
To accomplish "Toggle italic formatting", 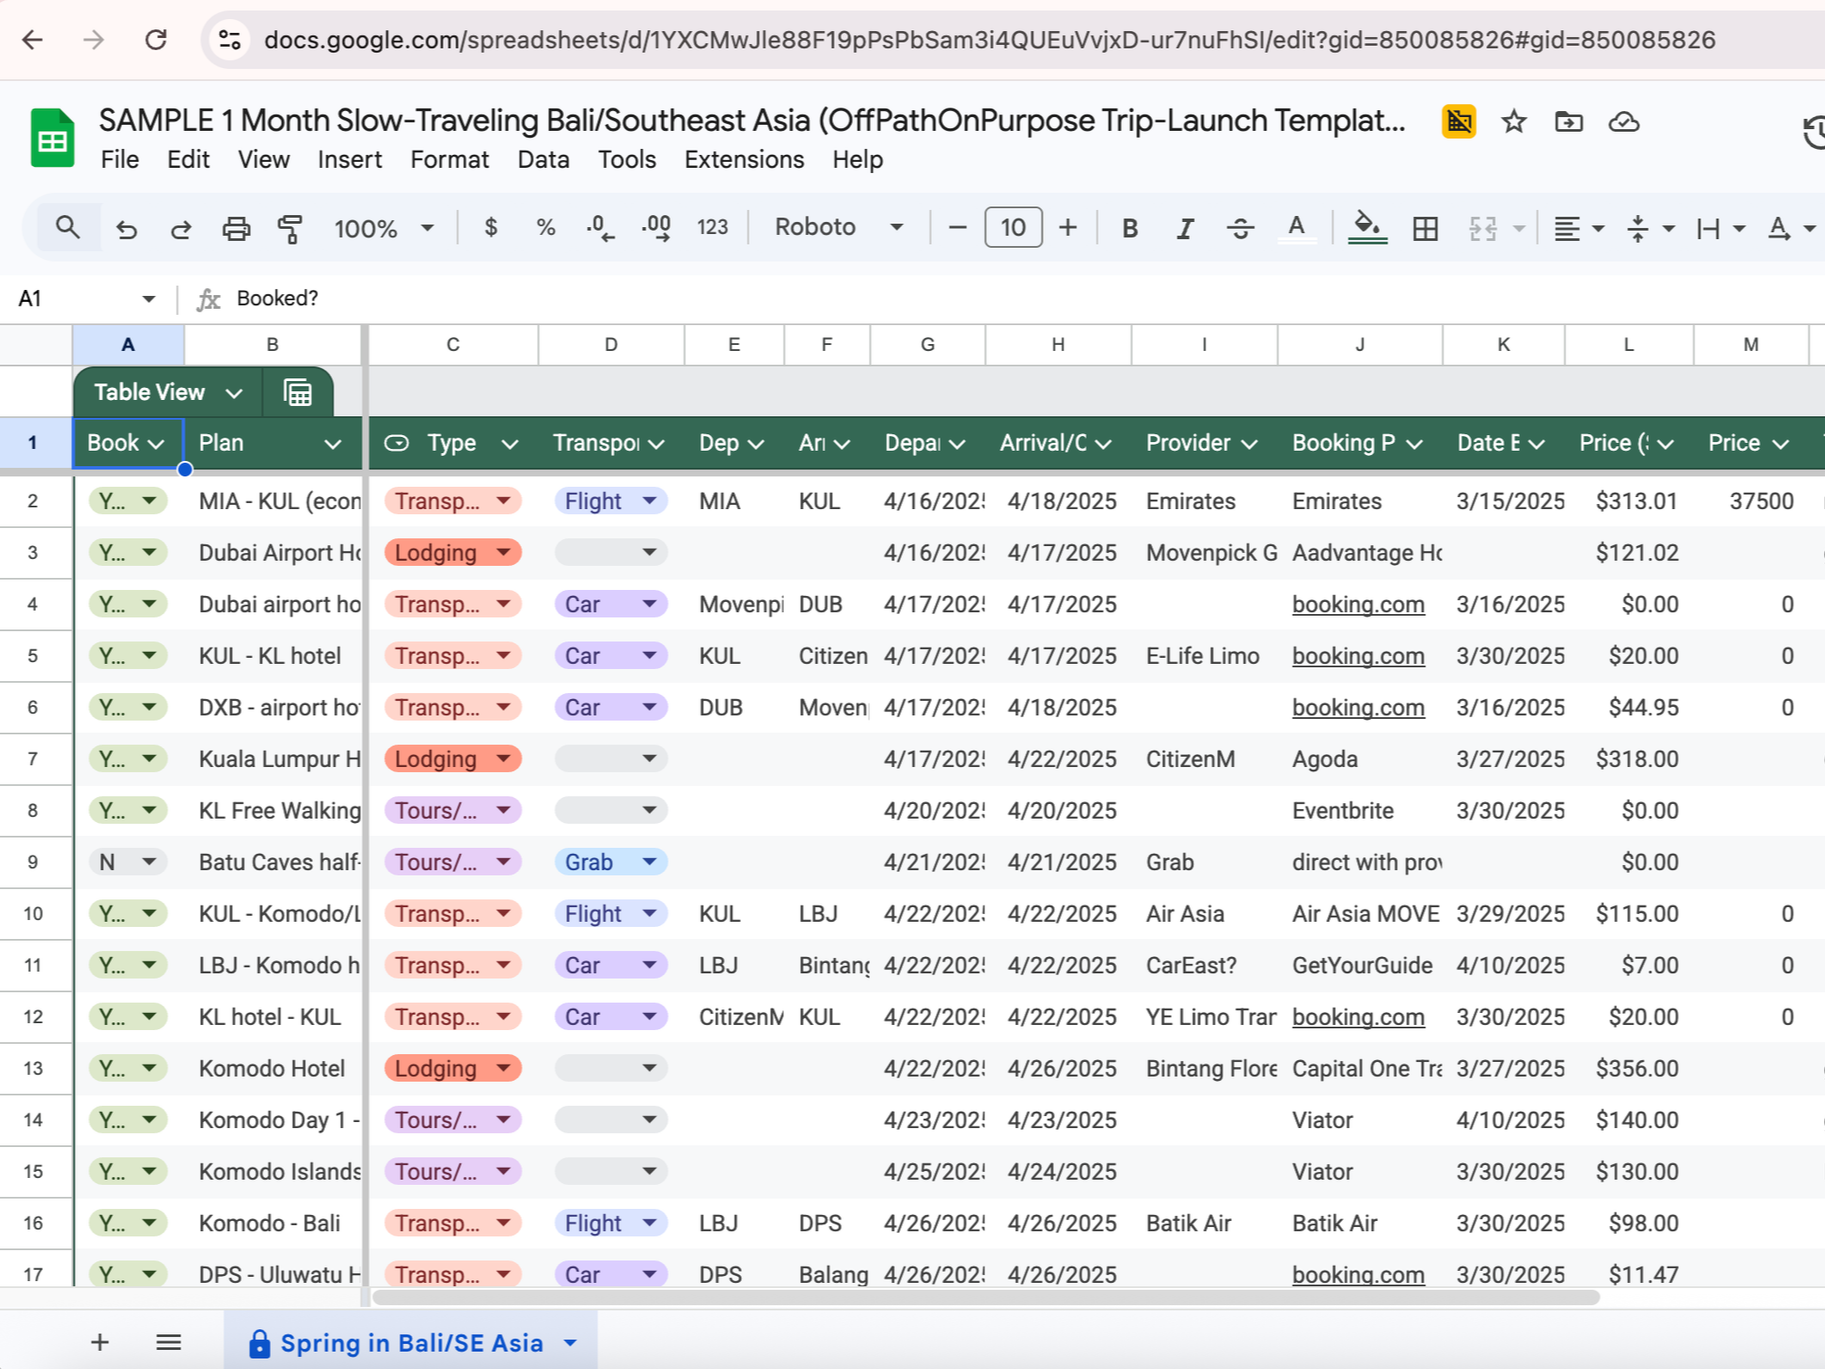I will pos(1185,228).
